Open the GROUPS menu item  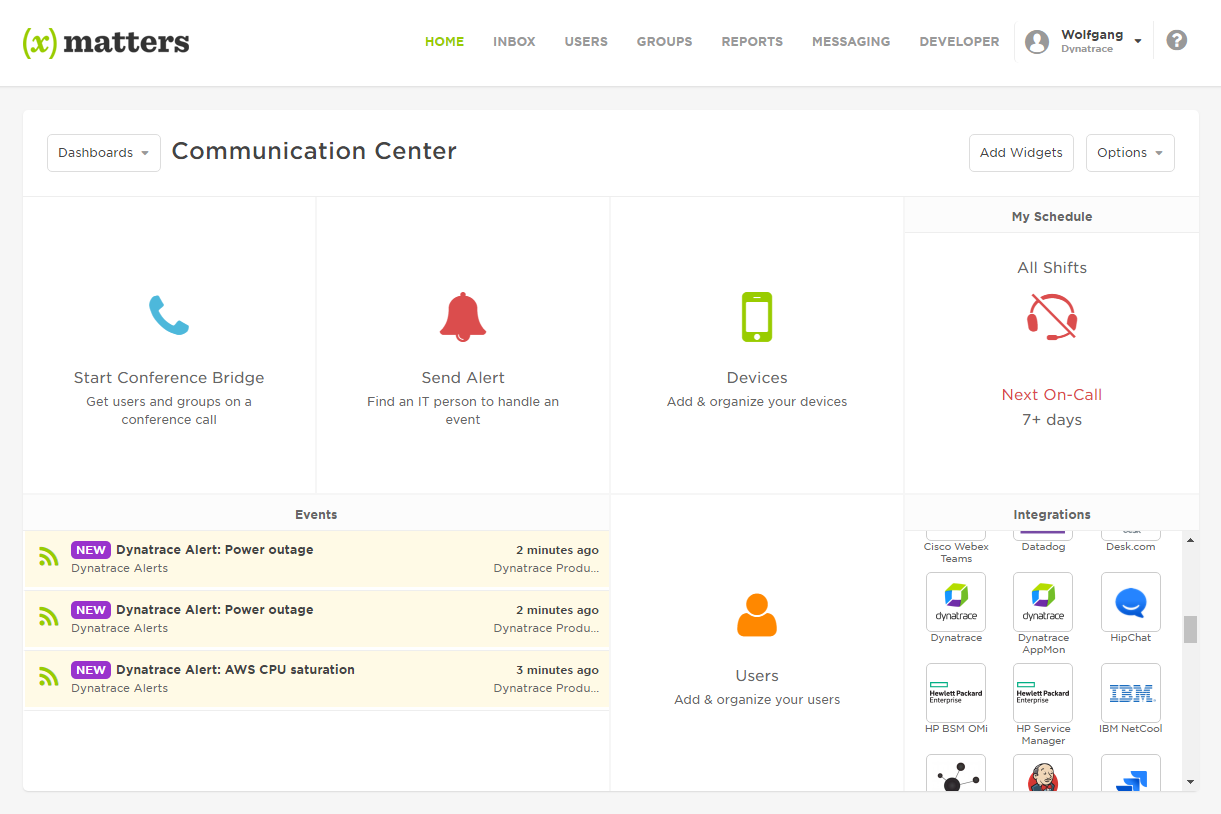664,42
